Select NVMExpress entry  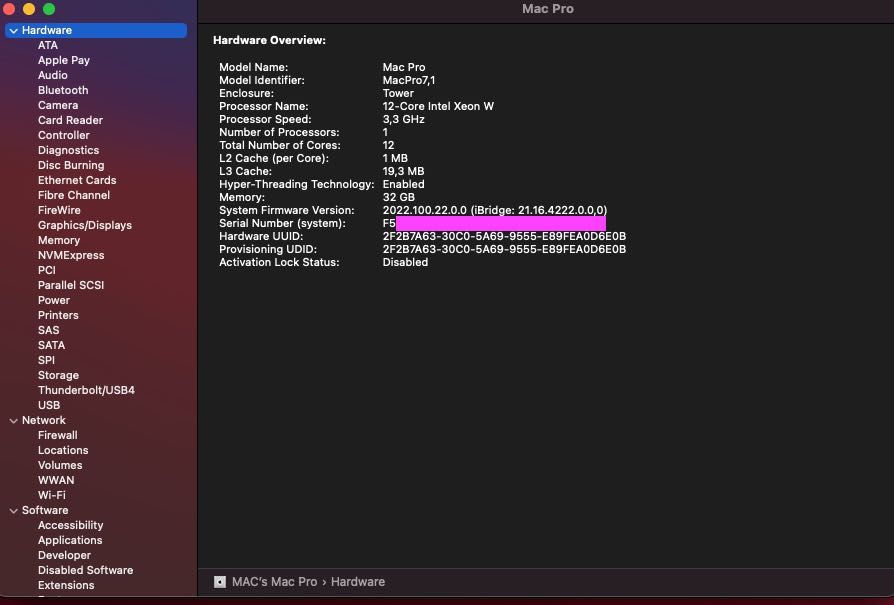coord(71,255)
